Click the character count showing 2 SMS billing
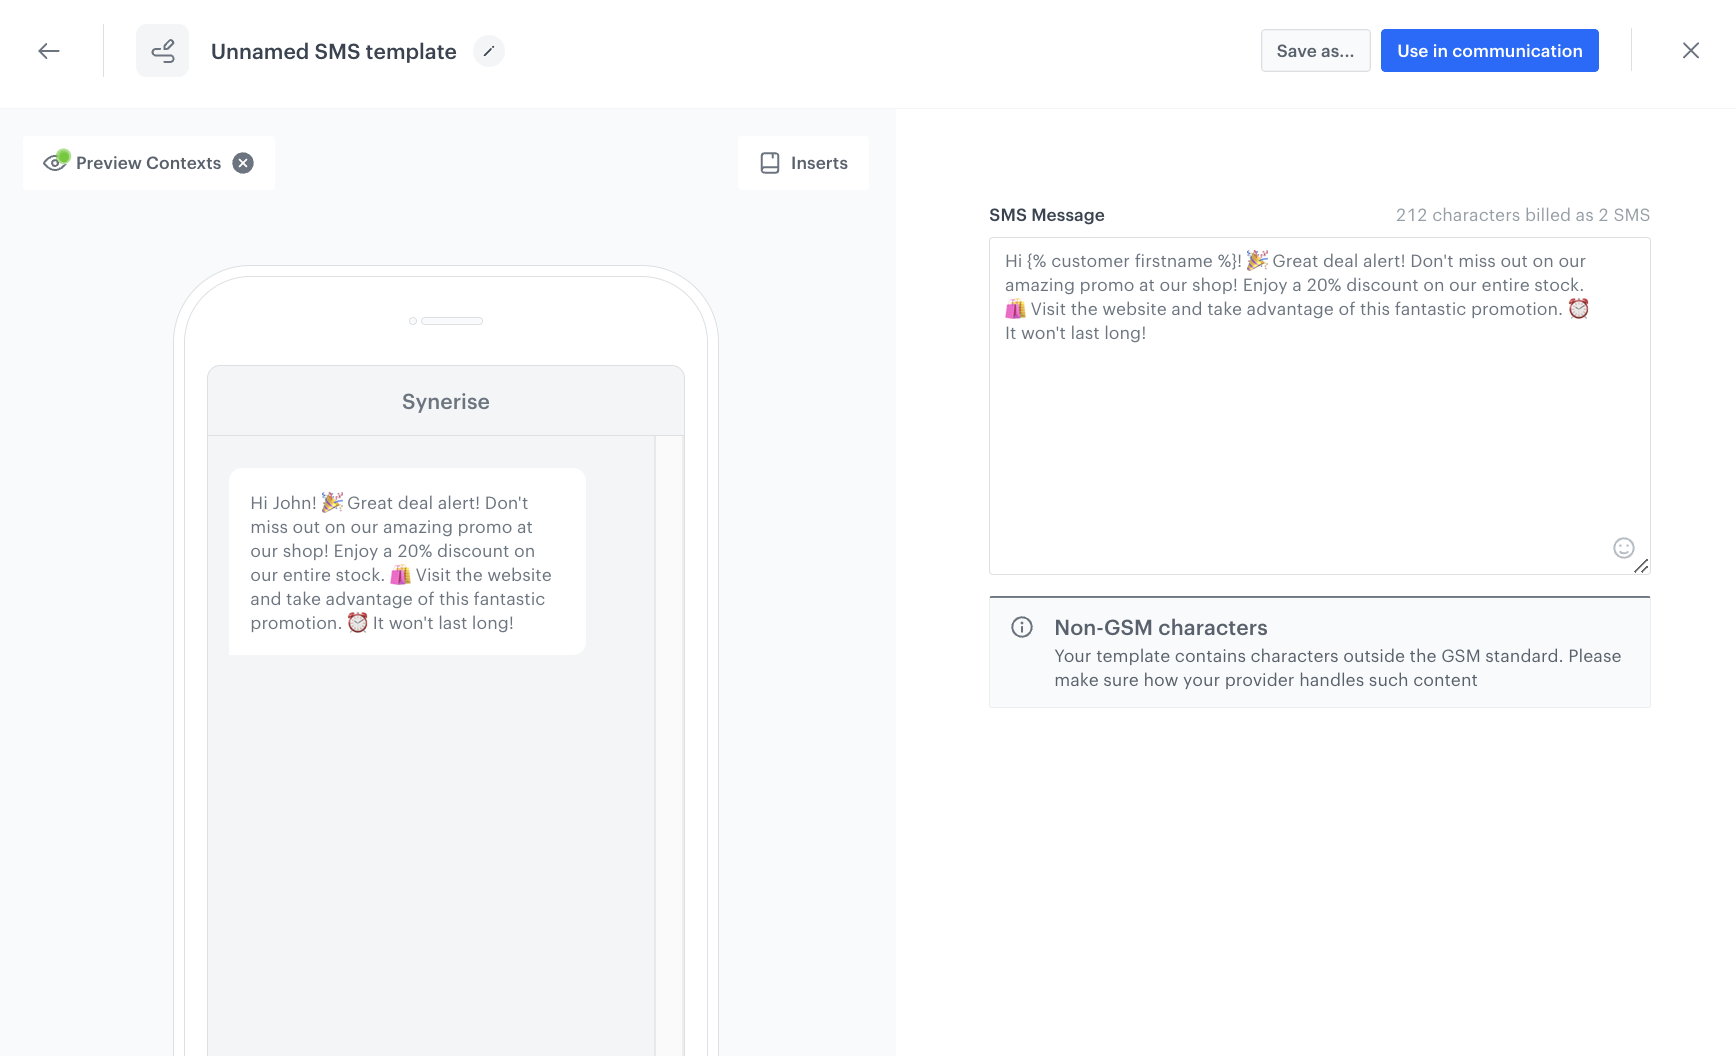The height and width of the screenshot is (1056, 1736). [1522, 215]
